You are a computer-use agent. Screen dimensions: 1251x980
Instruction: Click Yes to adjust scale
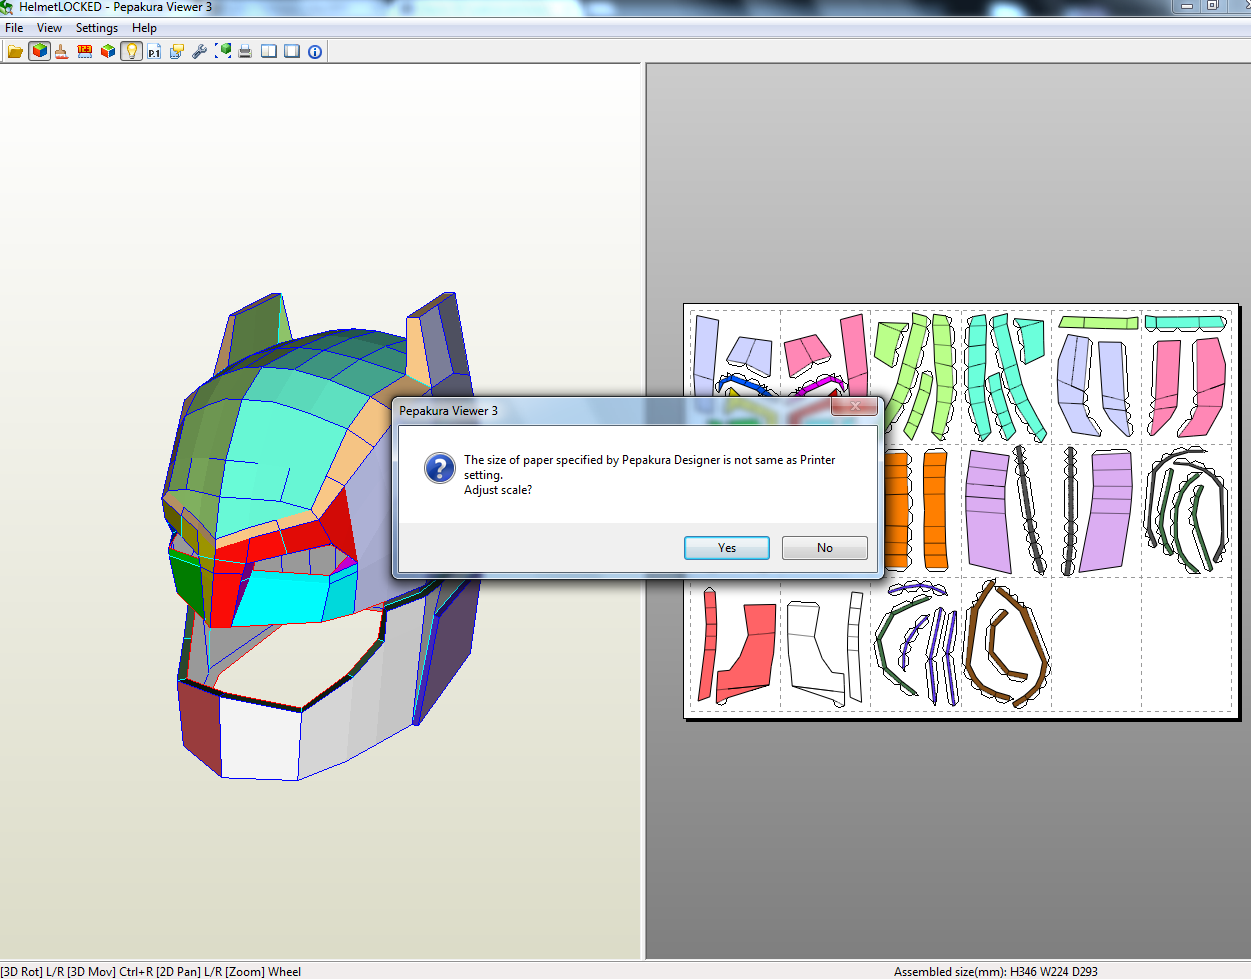pos(727,548)
